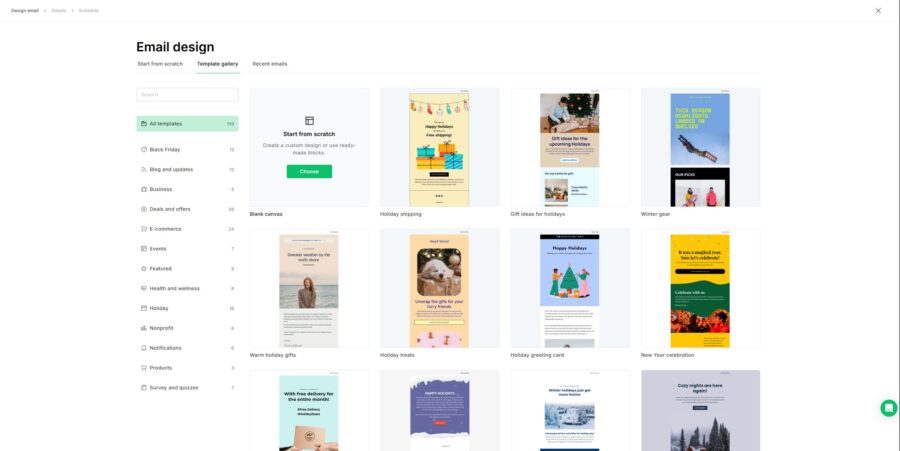The width and height of the screenshot is (900, 451).
Task: Filter by Blog and updates label
Action: 171,169
